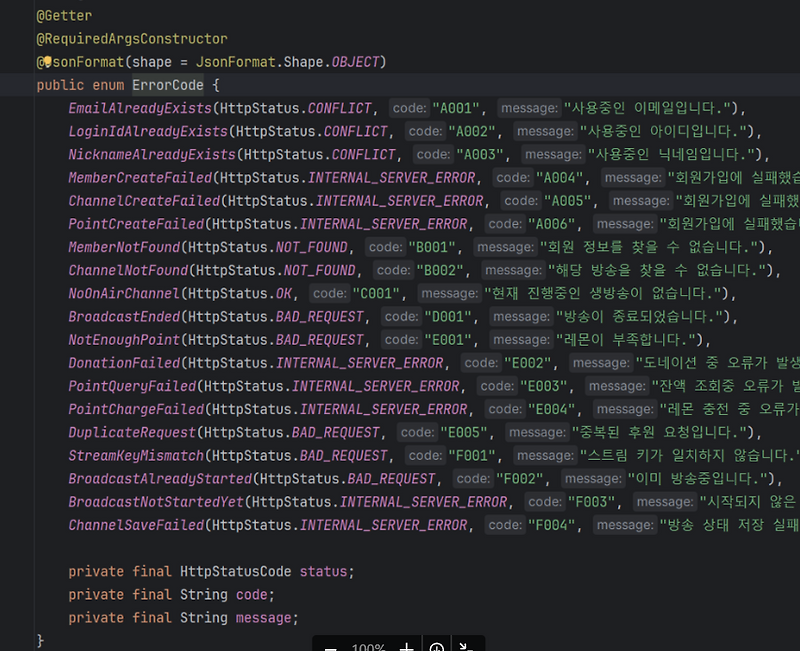
Task: Click the 100% zoom level indicator
Action: pos(367,649)
